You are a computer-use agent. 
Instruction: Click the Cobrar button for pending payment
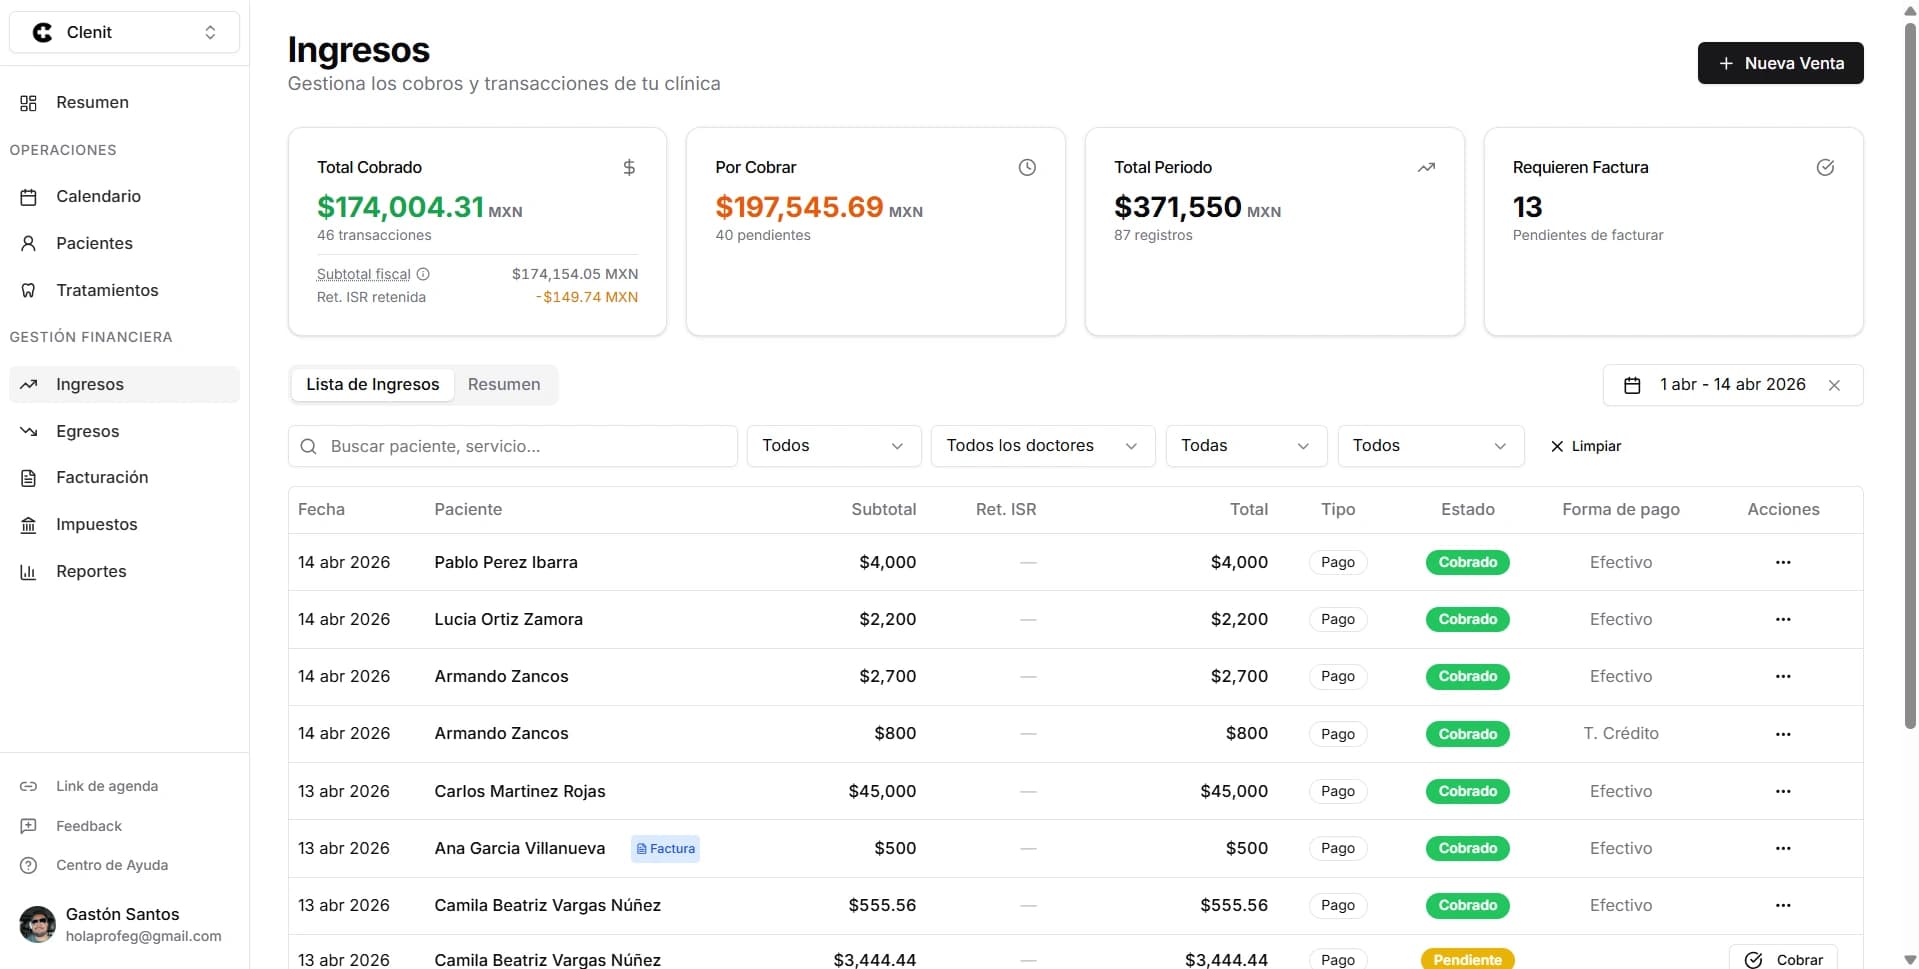[1783, 958]
